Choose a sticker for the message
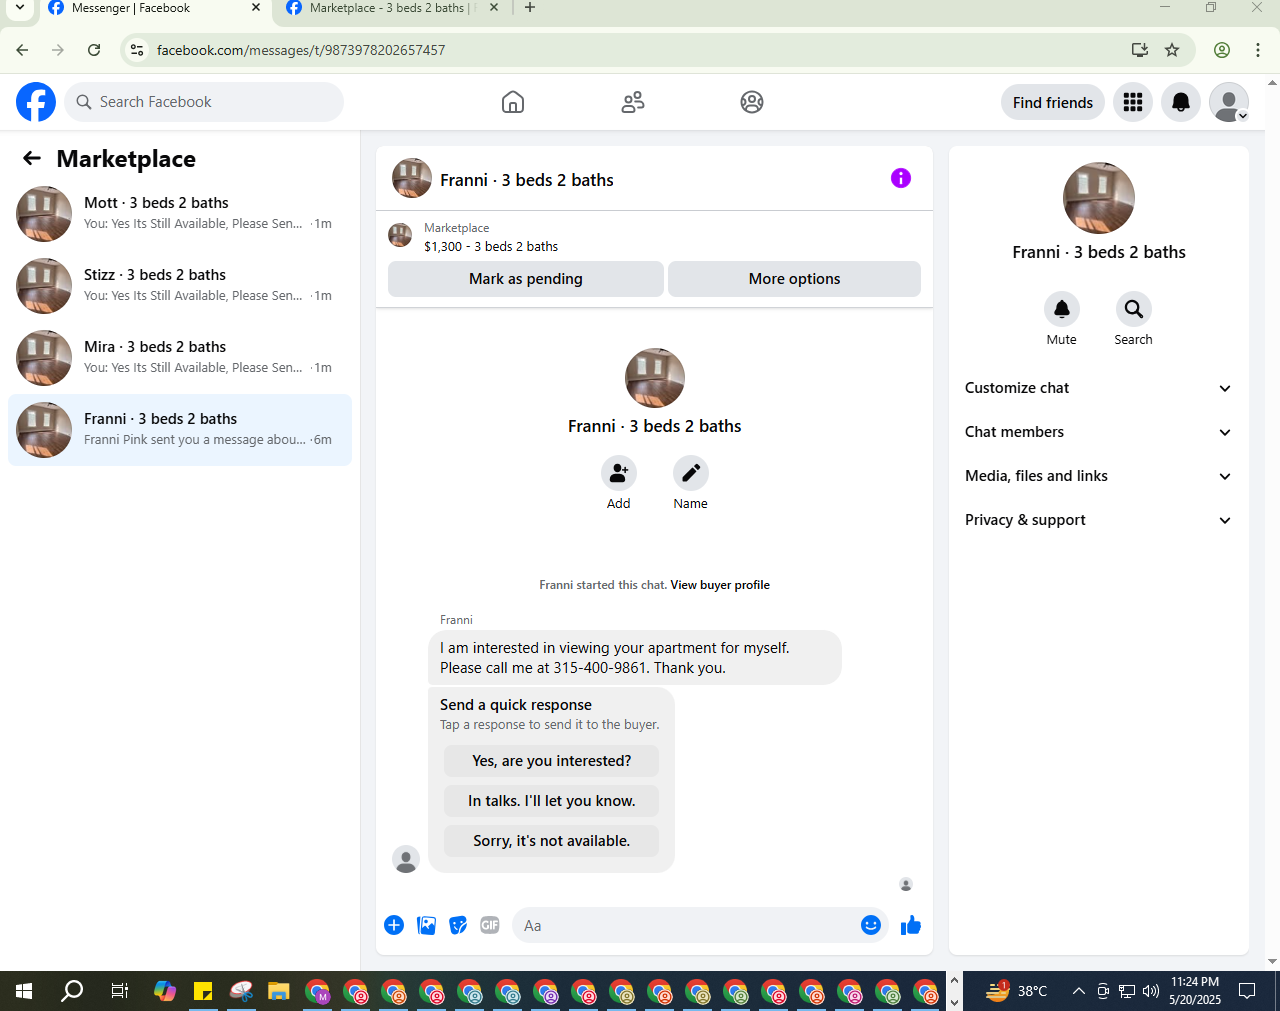This screenshot has width=1280, height=1011. point(458,925)
